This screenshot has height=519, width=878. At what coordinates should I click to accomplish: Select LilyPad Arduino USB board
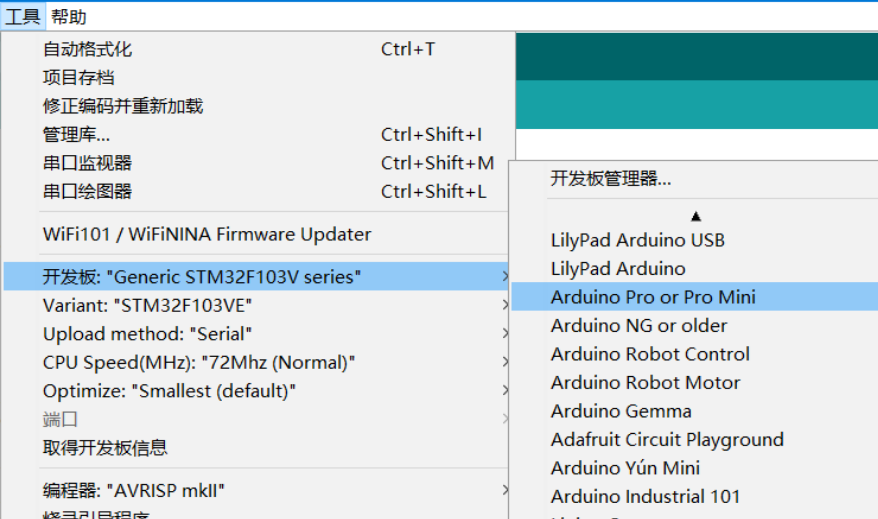tap(694, 240)
